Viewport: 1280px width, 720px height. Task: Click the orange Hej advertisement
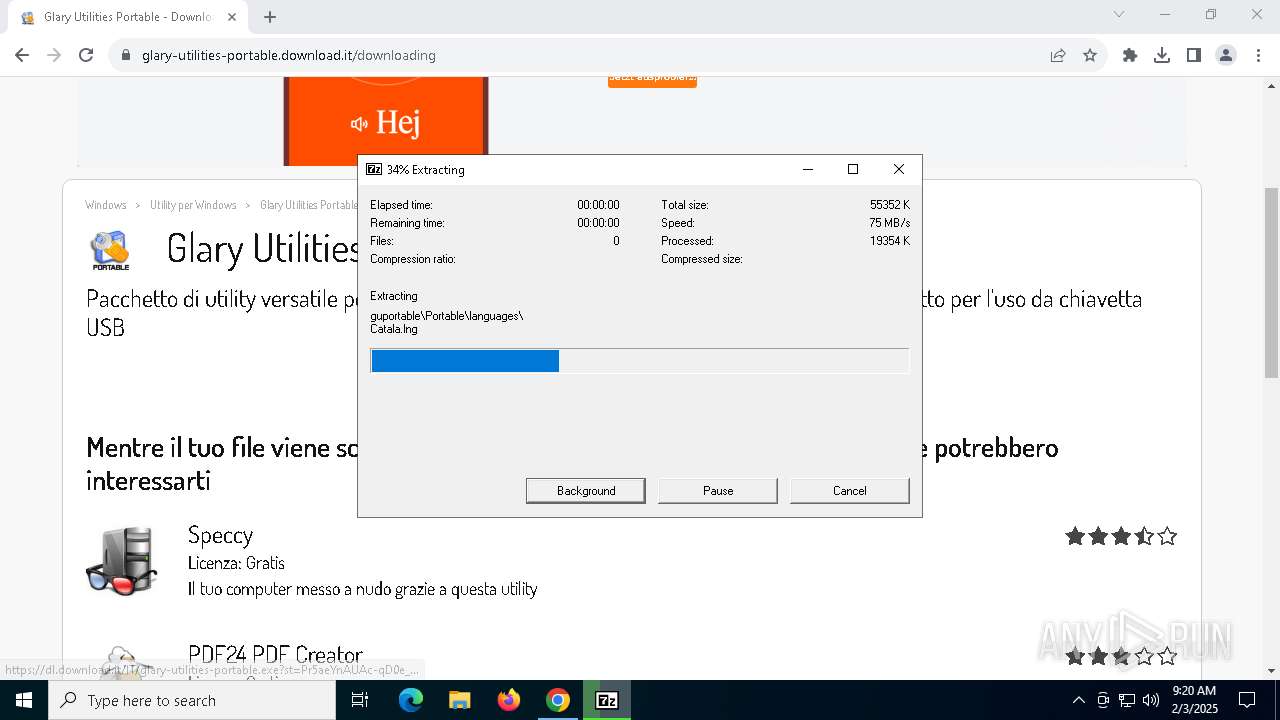(x=386, y=121)
